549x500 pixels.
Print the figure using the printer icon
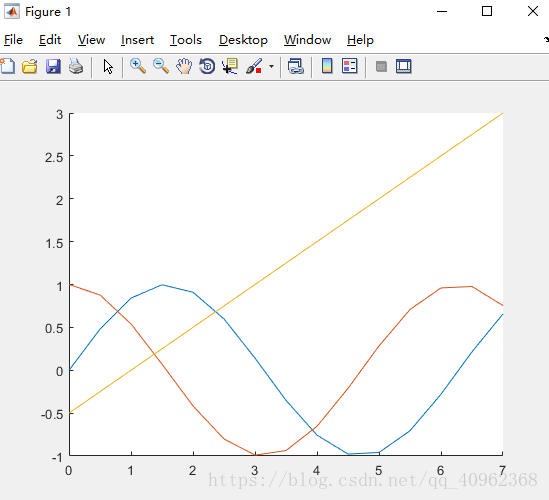76,66
